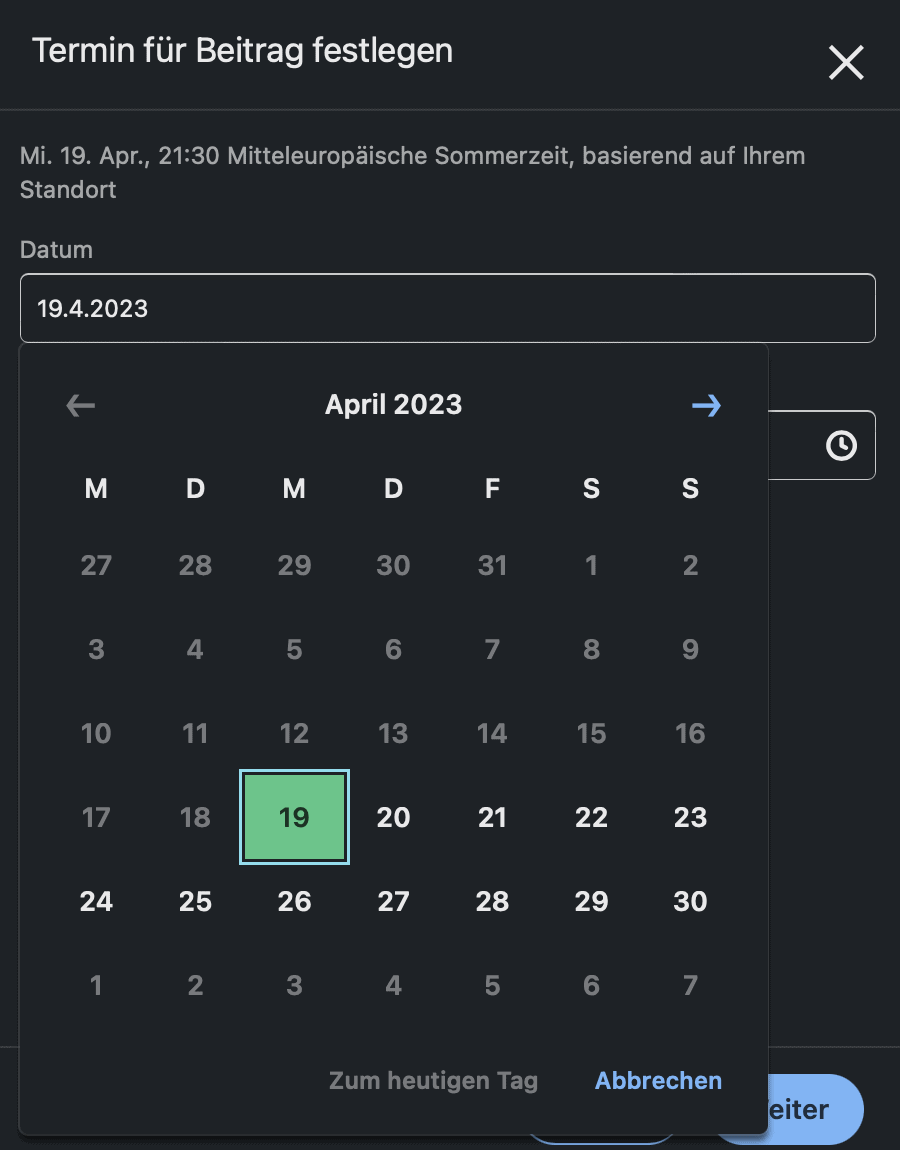Click Zum heutigen Tag button
This screenshot has width=900, height=1150.
coord(433,1080)
